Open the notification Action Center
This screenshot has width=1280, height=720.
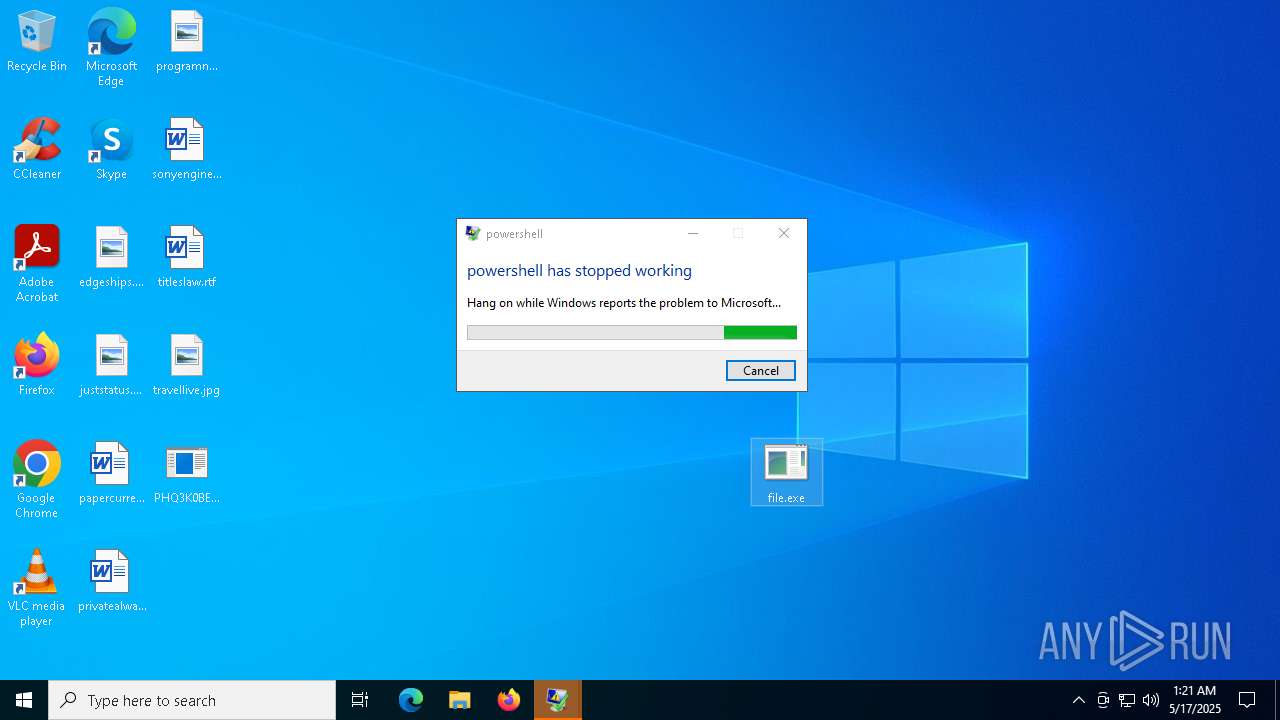[x=1247, y=700]
